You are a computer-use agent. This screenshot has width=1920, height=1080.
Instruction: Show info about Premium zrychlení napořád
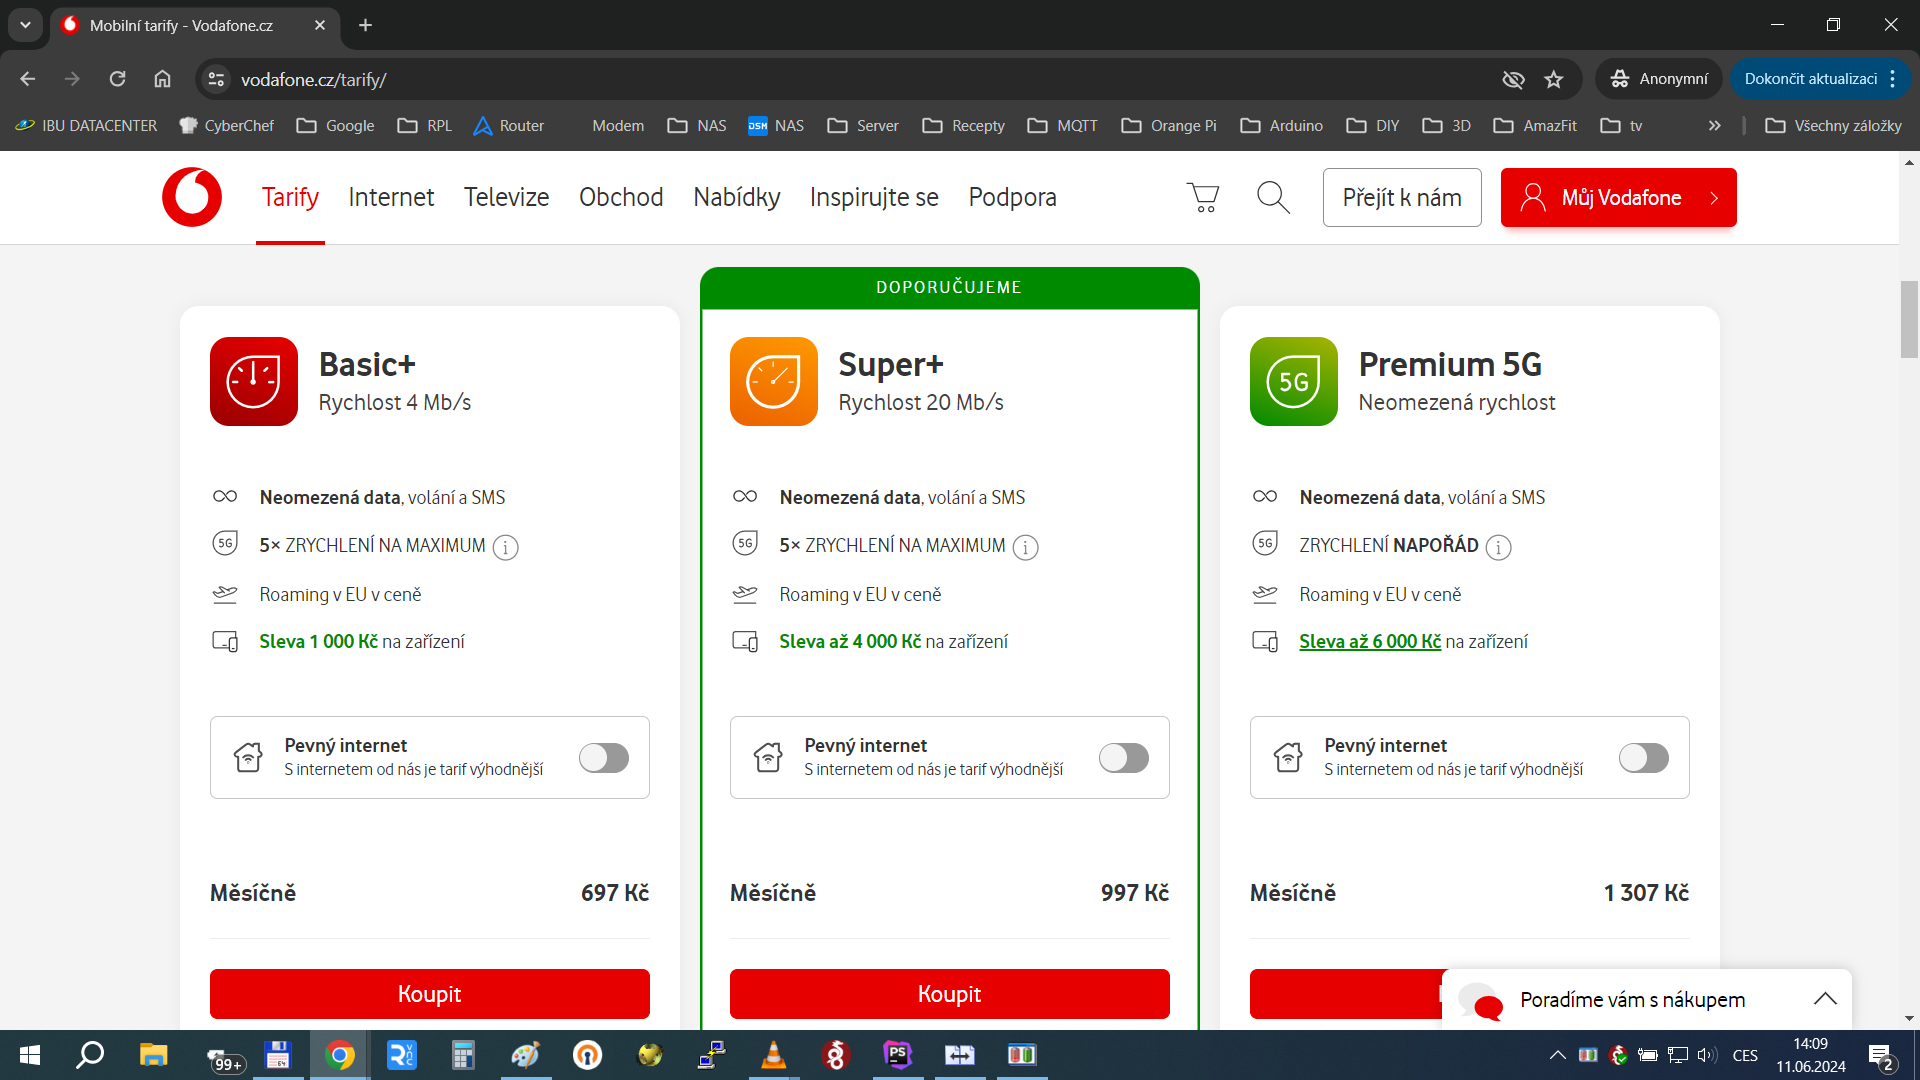coord(1498,547)
